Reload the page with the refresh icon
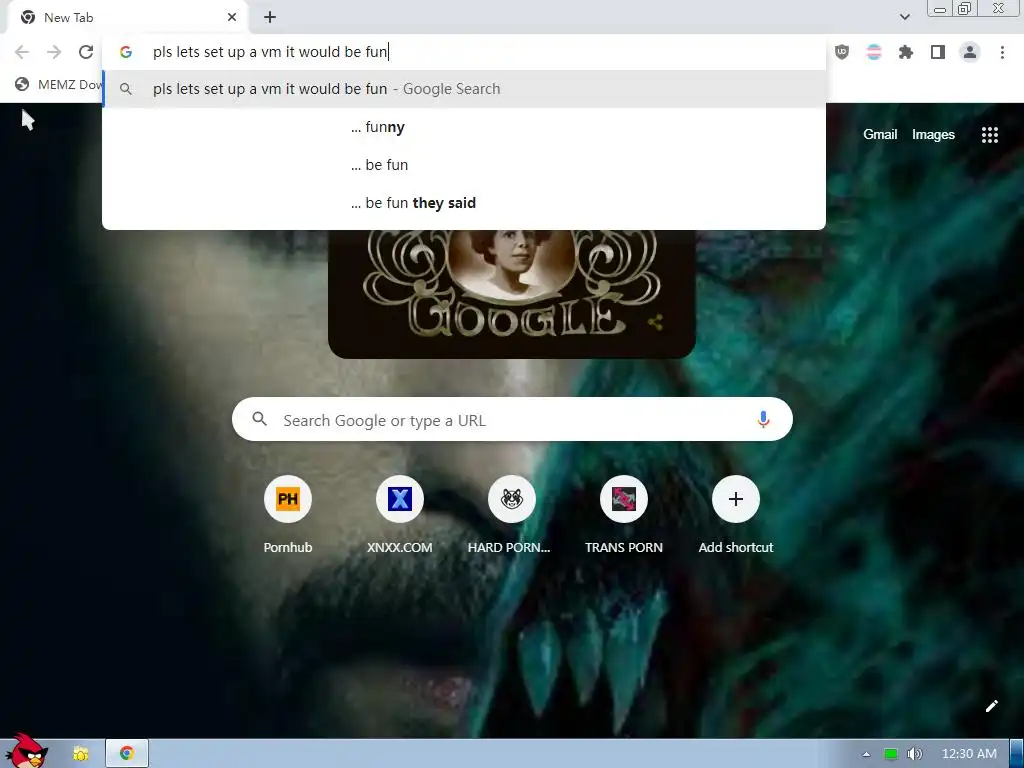Screen dimensions: 1024x768 (86, 52)
